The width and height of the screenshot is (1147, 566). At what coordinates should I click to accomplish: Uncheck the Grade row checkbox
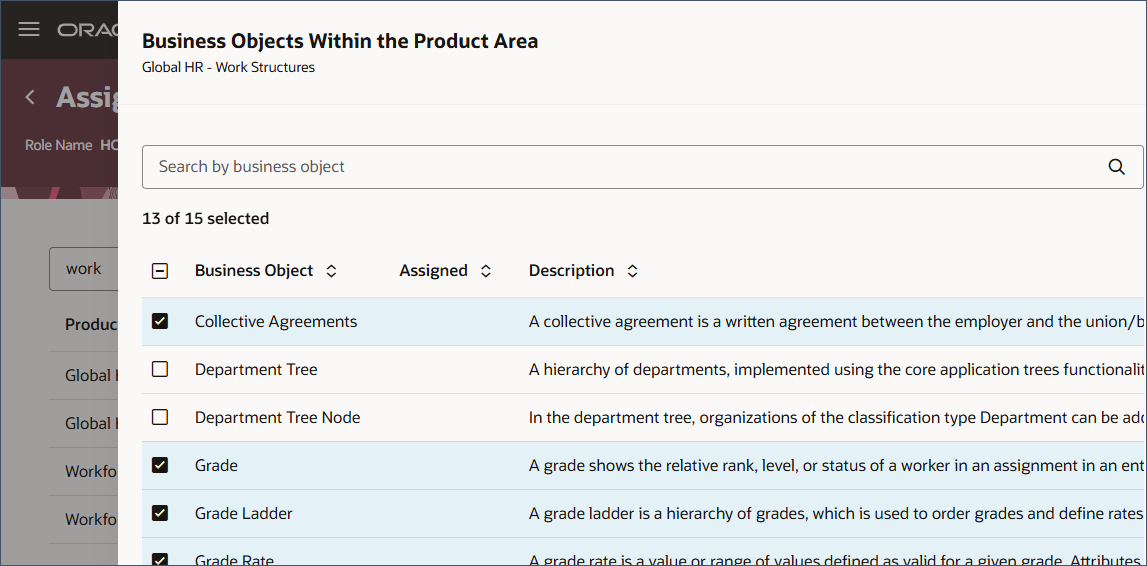click(160, 465)
